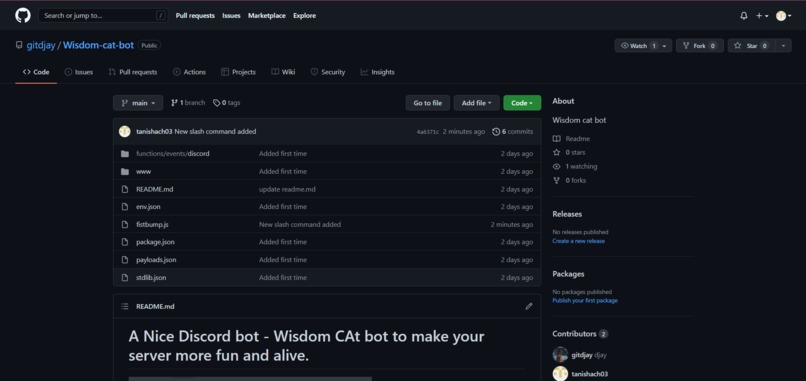Screen dimensions: 806x381
Task: Open the README outline list icon
Action: point(124,306)
